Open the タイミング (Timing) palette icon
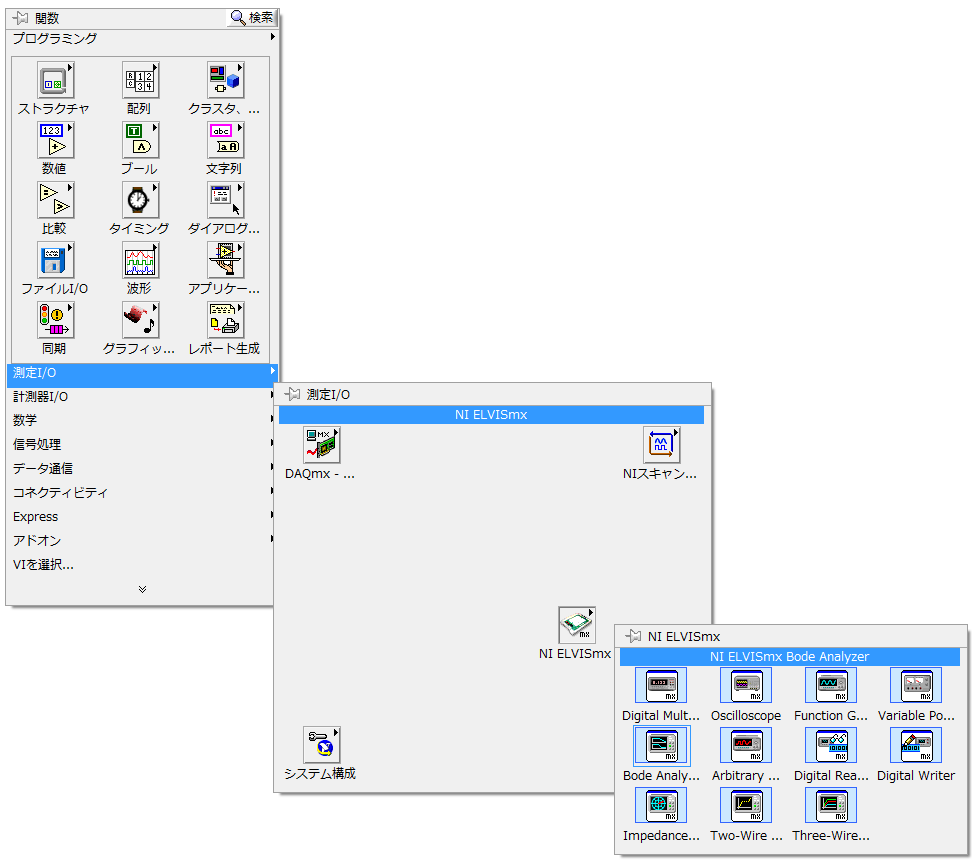The height and width of the screenshot is (860, 972). click(140, 200)
